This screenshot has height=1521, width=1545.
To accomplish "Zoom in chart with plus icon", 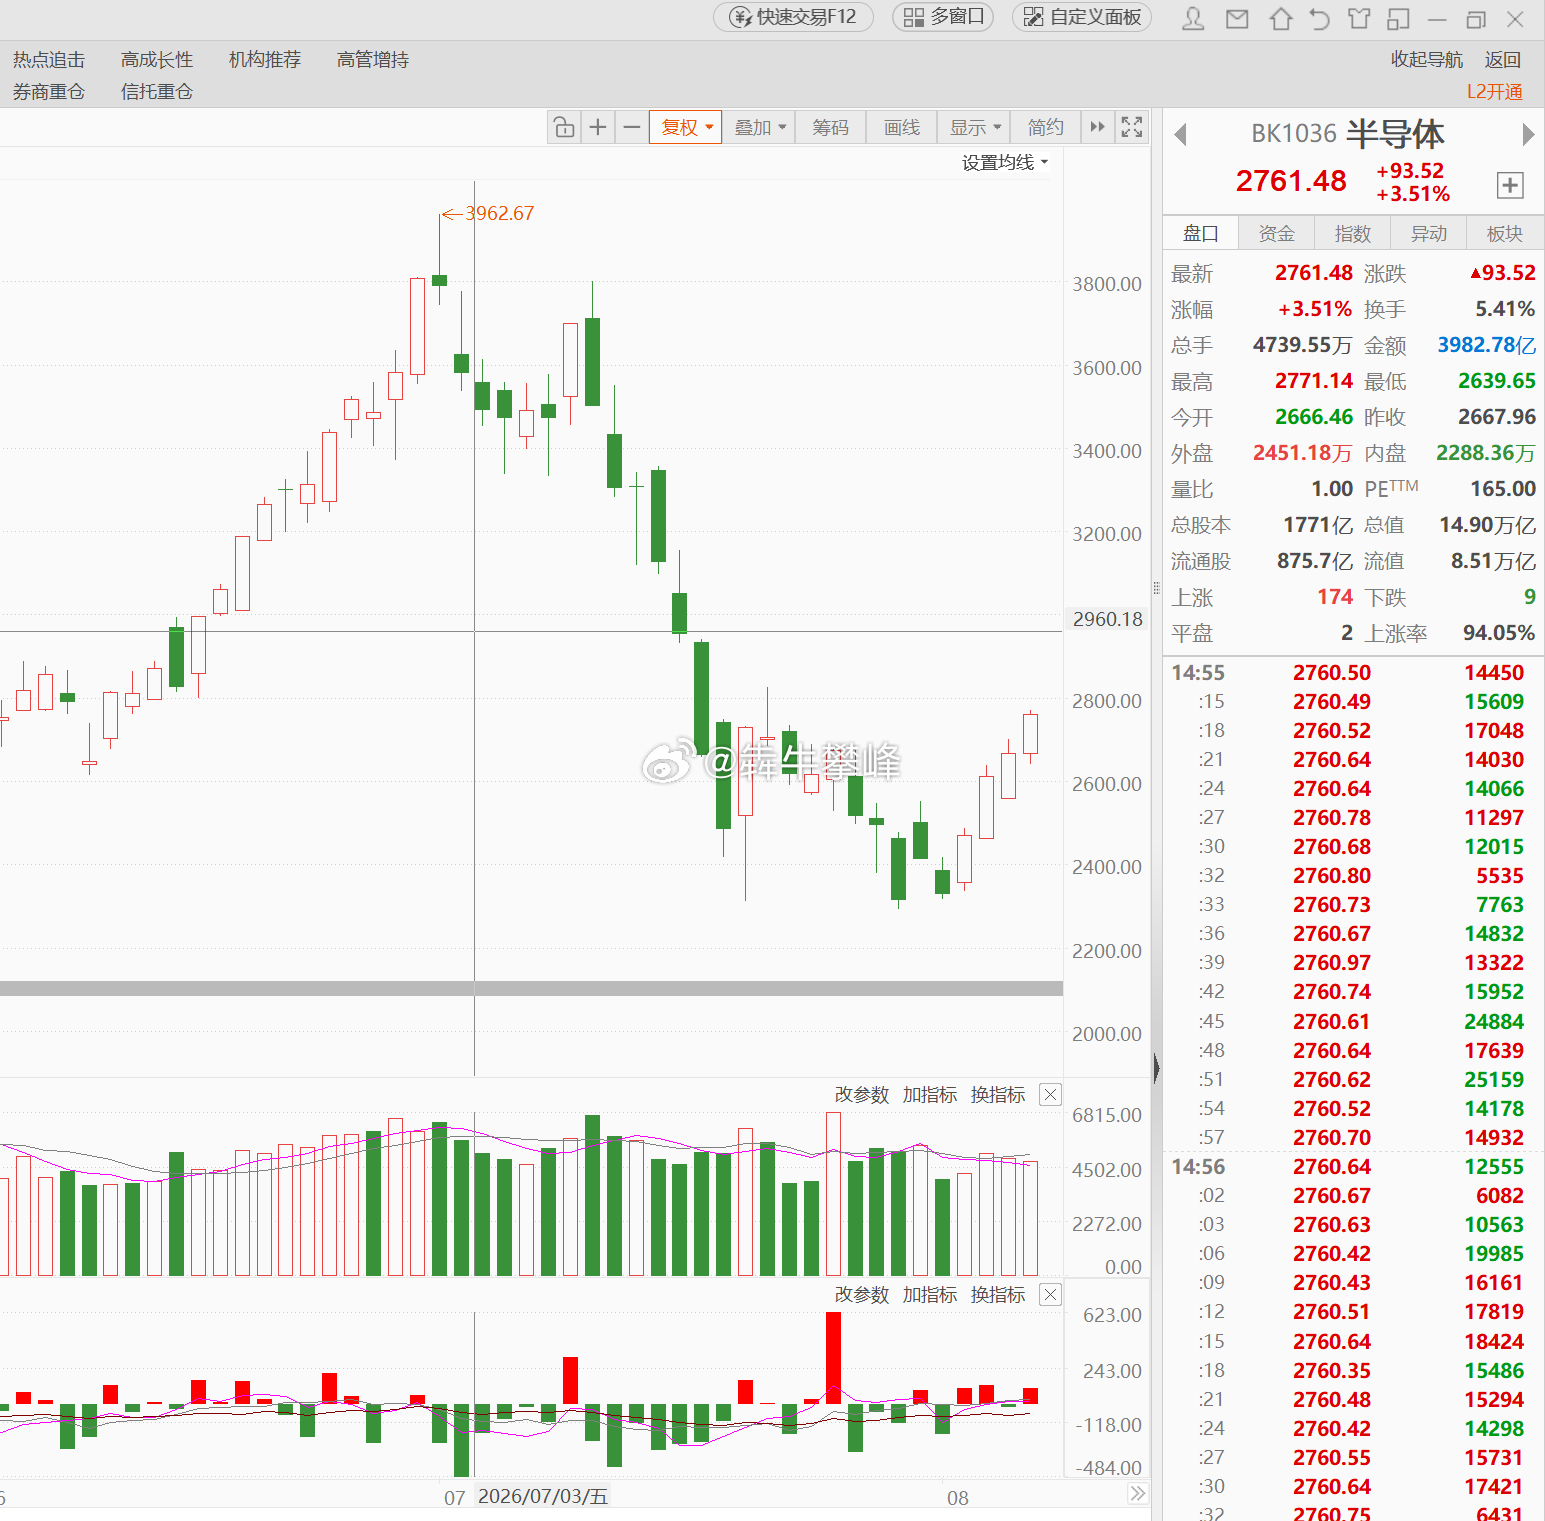I will [x=598, y=127].
